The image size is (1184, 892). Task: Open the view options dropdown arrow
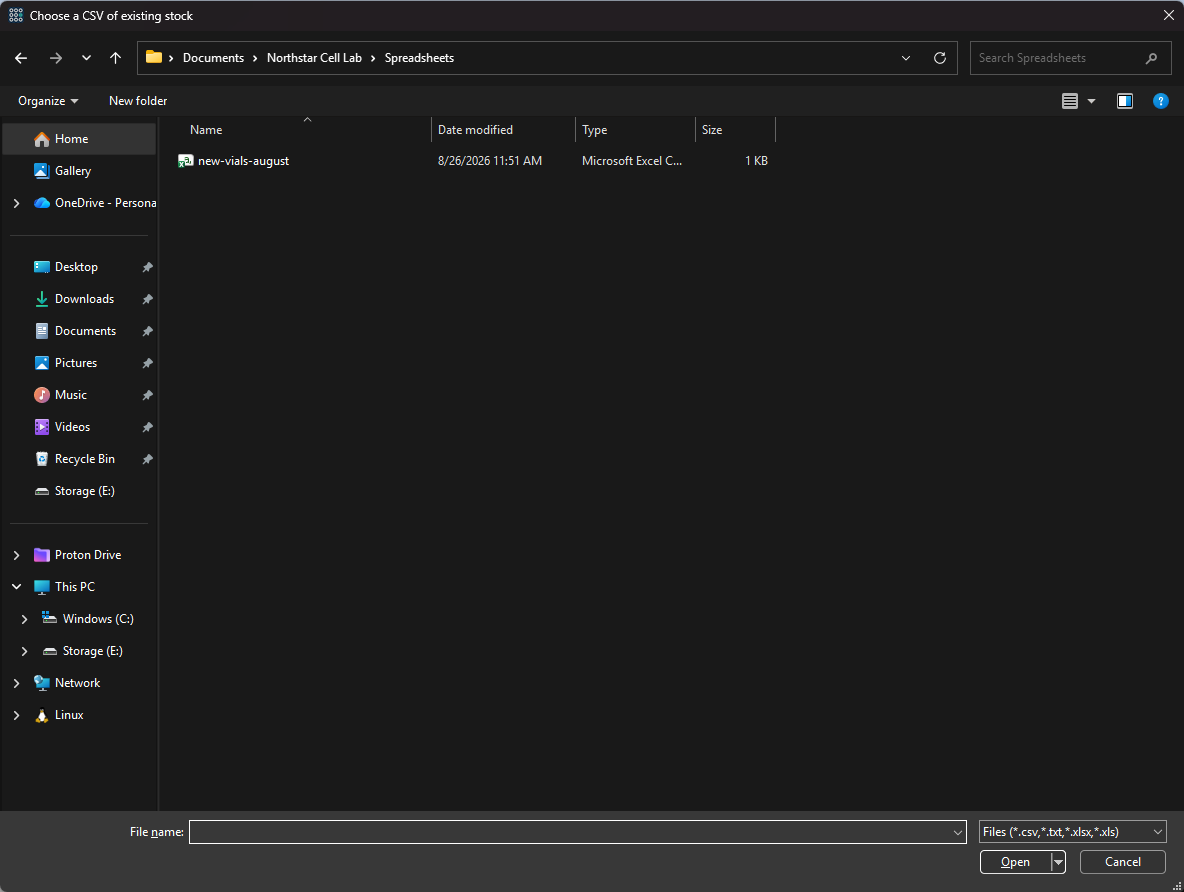(x=1091, y=101)
